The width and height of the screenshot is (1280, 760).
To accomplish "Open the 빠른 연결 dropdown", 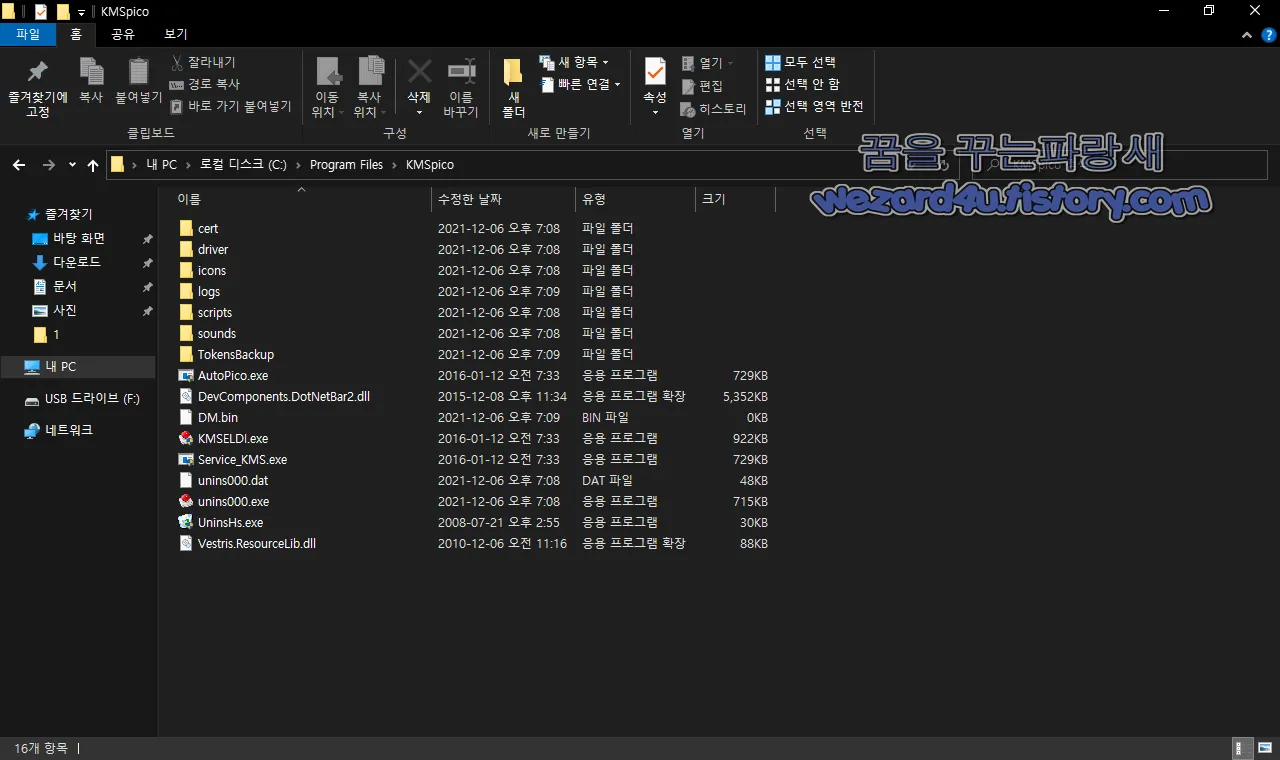I will pos(580,84).
